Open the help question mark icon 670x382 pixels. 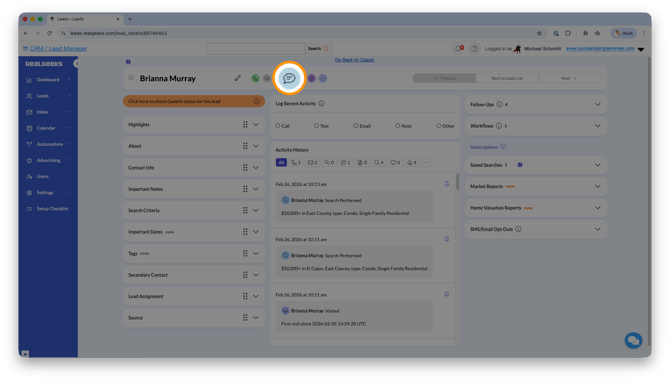tap(474, 49)
